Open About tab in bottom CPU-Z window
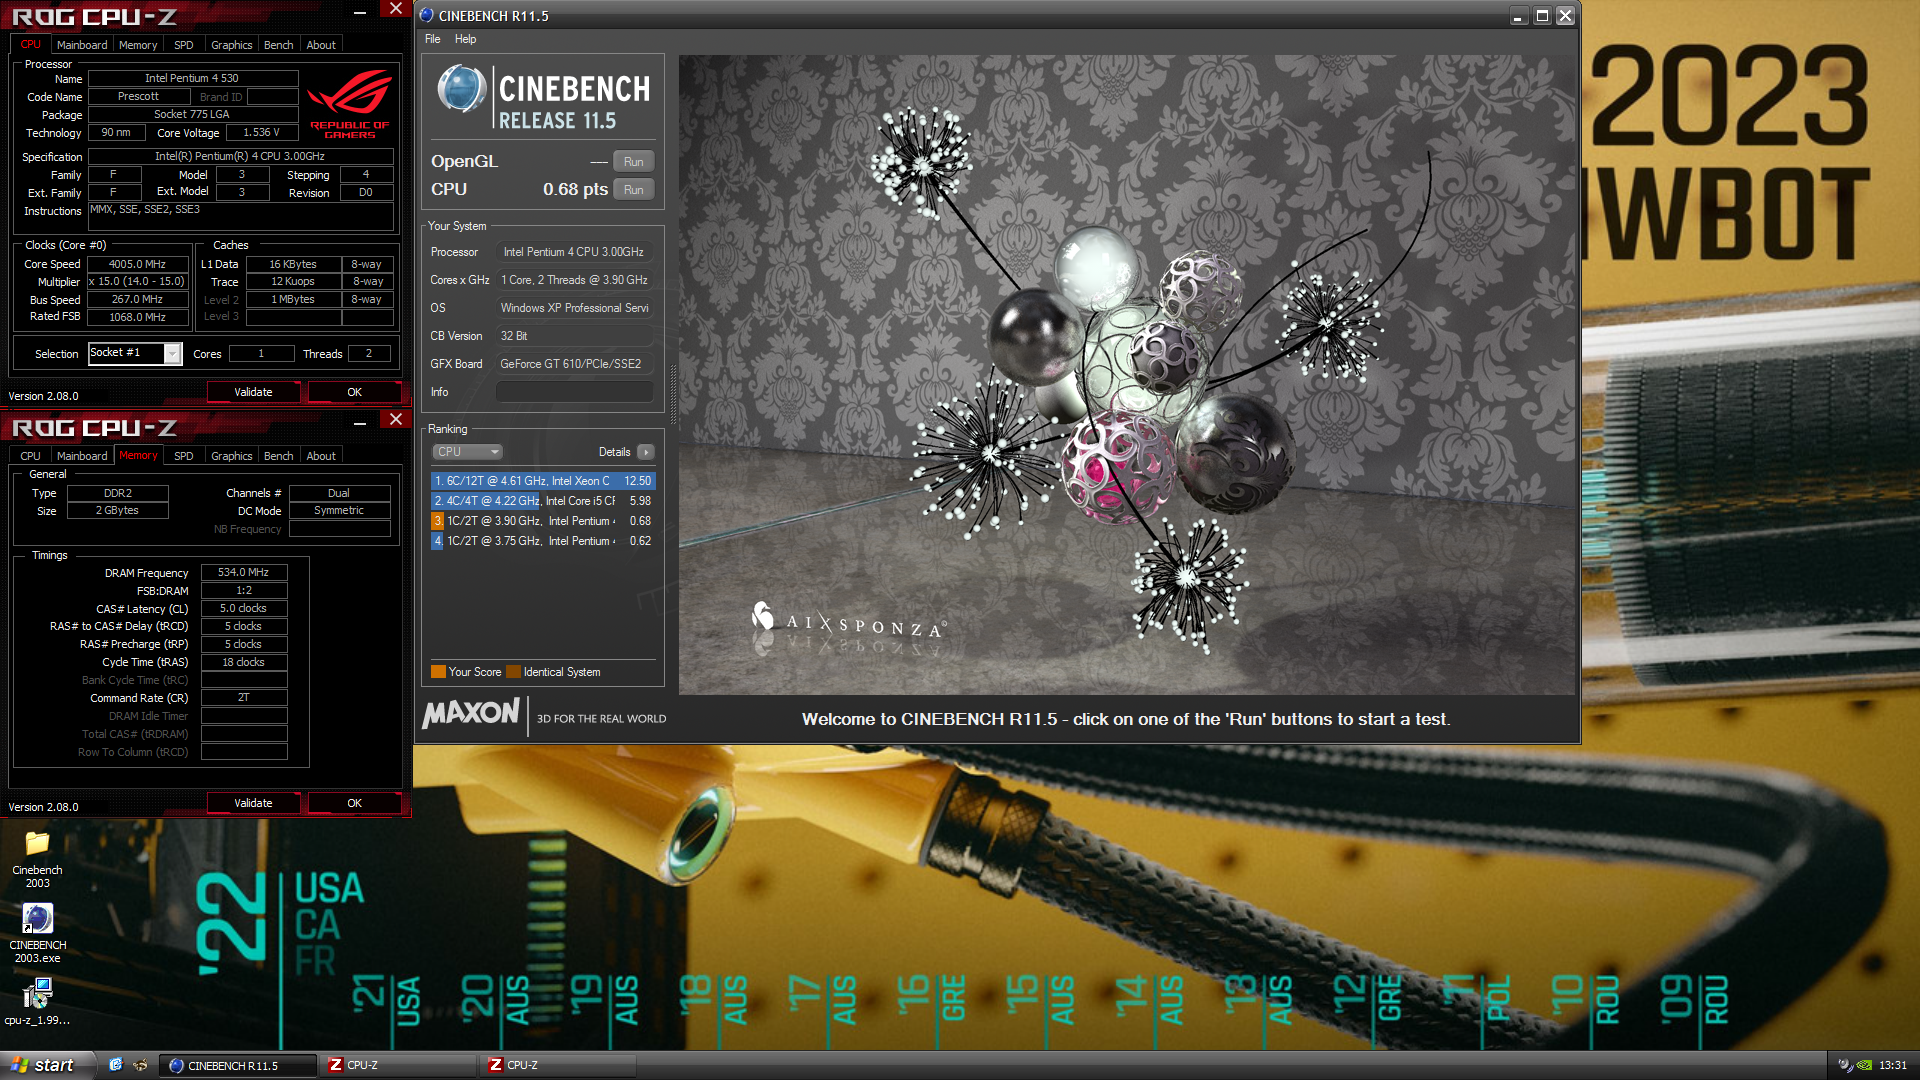The height and width of the screenshot is (1080, 1920). tap(321, 456)
